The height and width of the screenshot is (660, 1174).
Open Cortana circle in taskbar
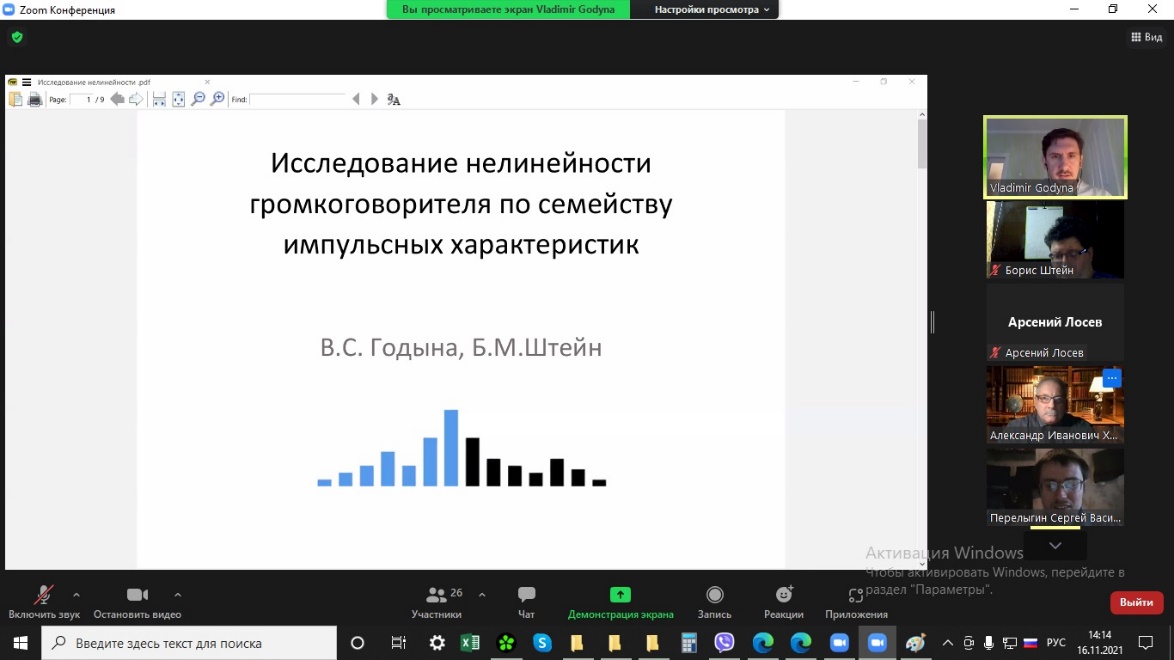click(357, 643)
